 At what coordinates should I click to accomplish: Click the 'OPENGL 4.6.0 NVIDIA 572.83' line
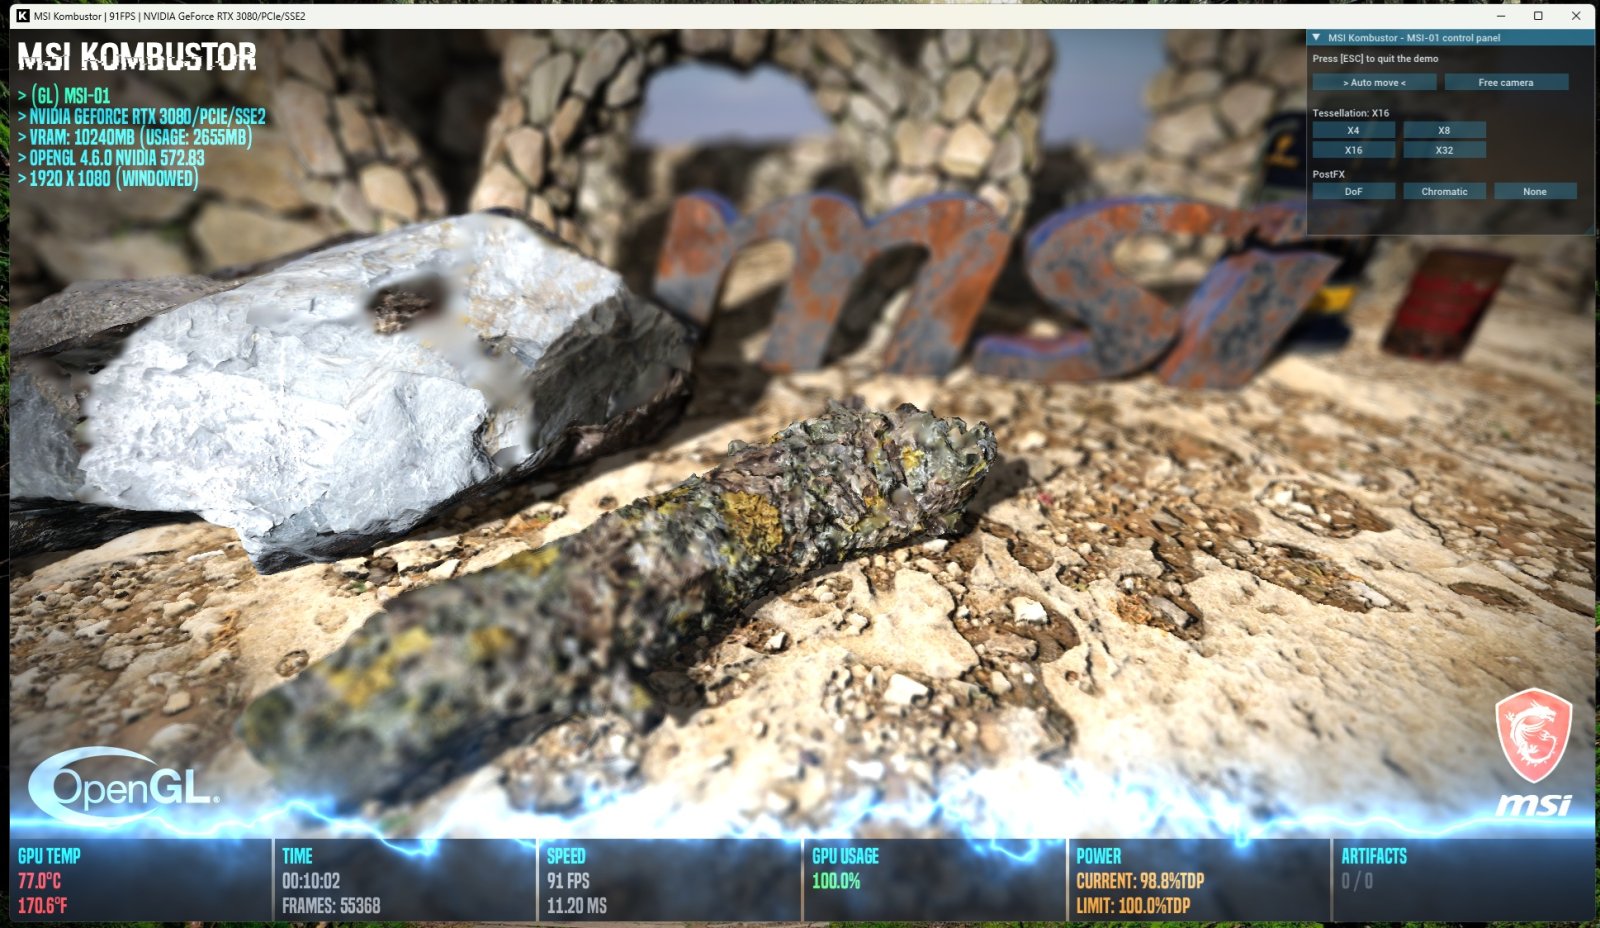click(111, 158)
